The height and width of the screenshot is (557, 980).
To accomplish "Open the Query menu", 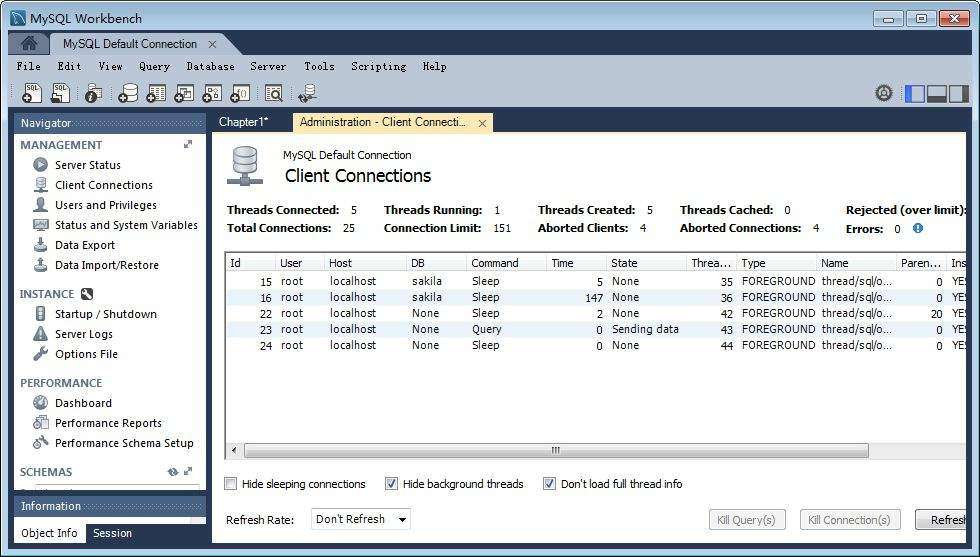I will coord(154,66).
